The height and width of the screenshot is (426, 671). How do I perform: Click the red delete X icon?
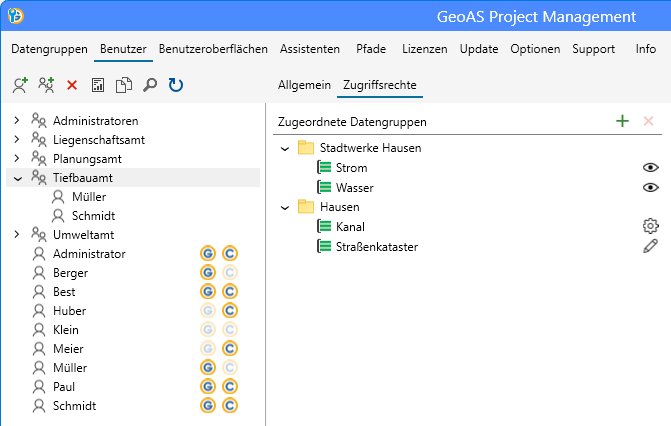(x=72, y=86)
